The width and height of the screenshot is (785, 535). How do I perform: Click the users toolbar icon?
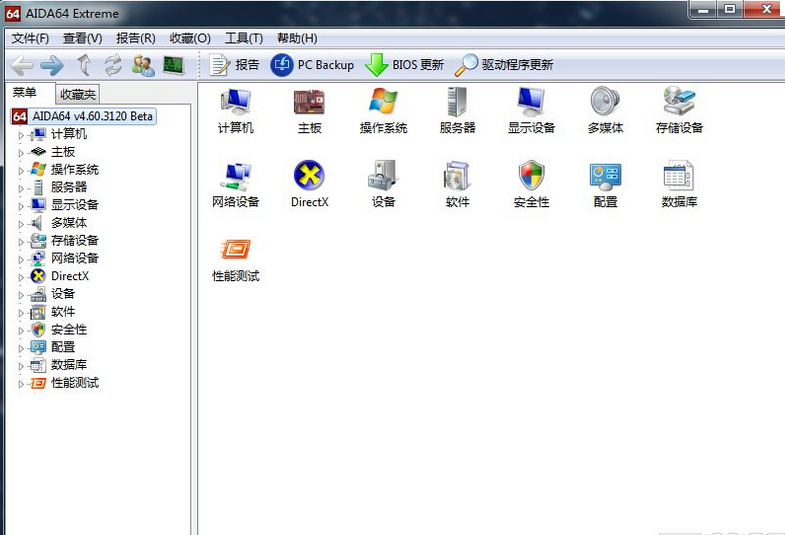pyautogui.click(x=143, y=66)
